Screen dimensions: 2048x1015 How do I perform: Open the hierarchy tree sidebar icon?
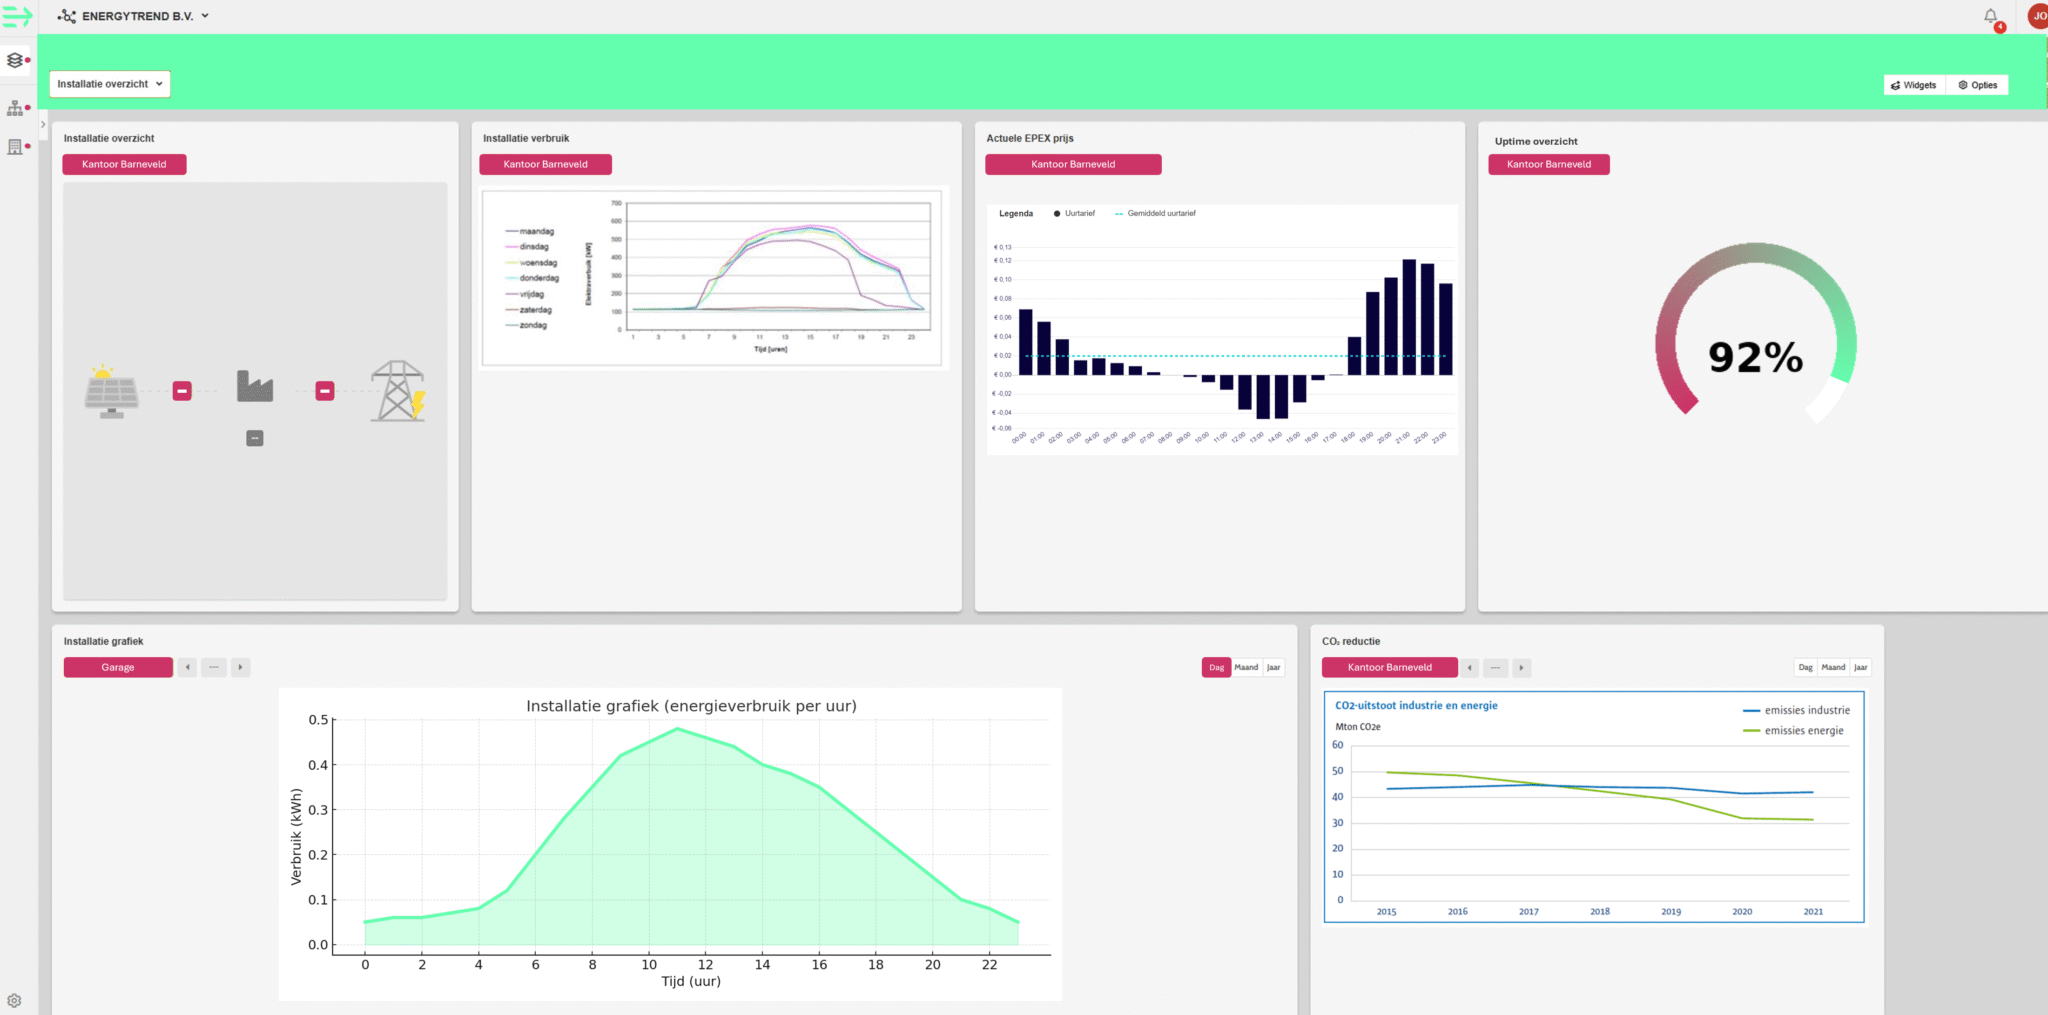15,108
